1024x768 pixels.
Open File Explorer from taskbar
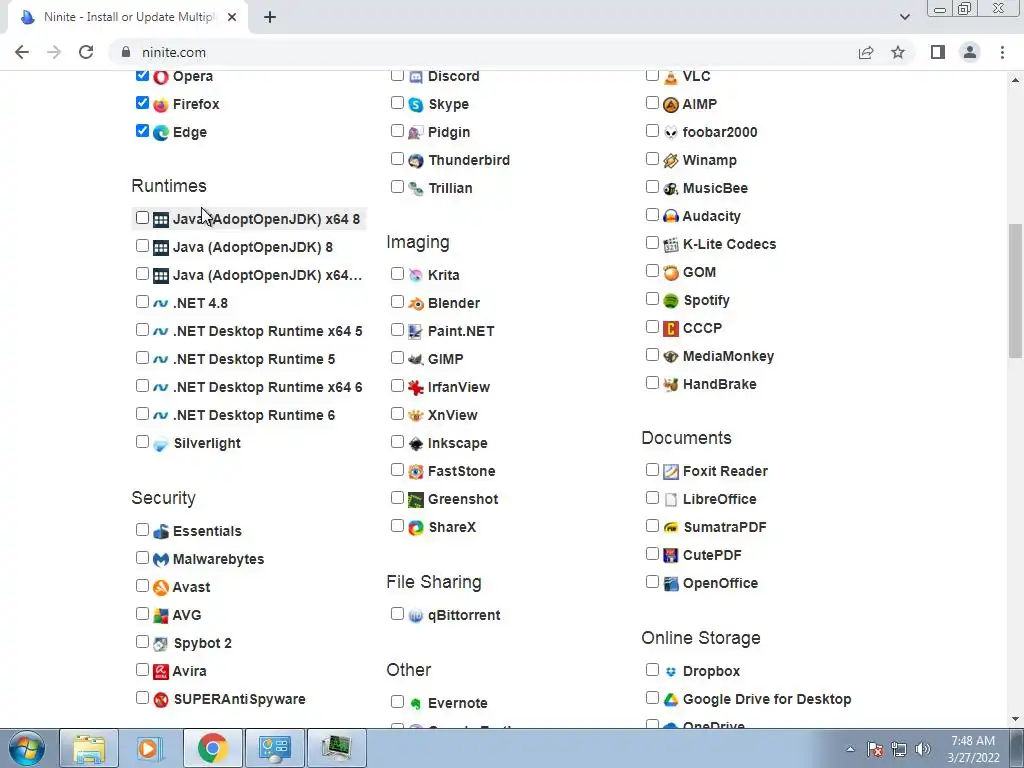click(x=89, y=748)
